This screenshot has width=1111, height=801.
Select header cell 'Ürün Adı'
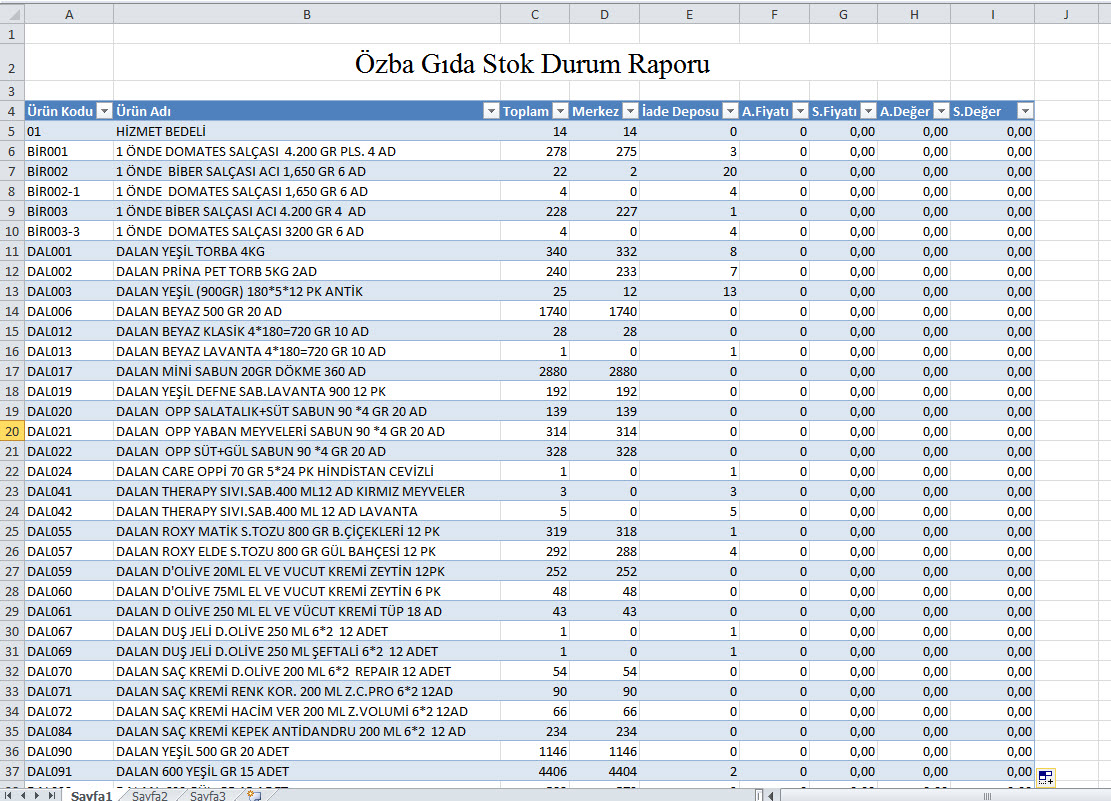pos(307,111)
